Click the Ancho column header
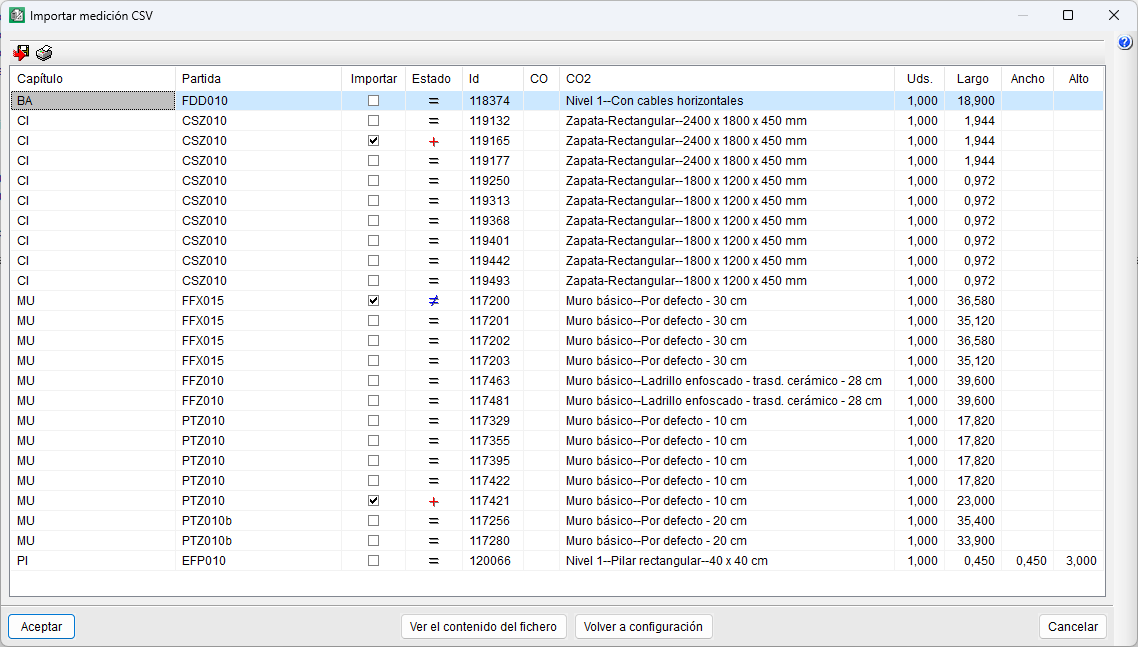The image size is (1138, 647). point(1028,78)
